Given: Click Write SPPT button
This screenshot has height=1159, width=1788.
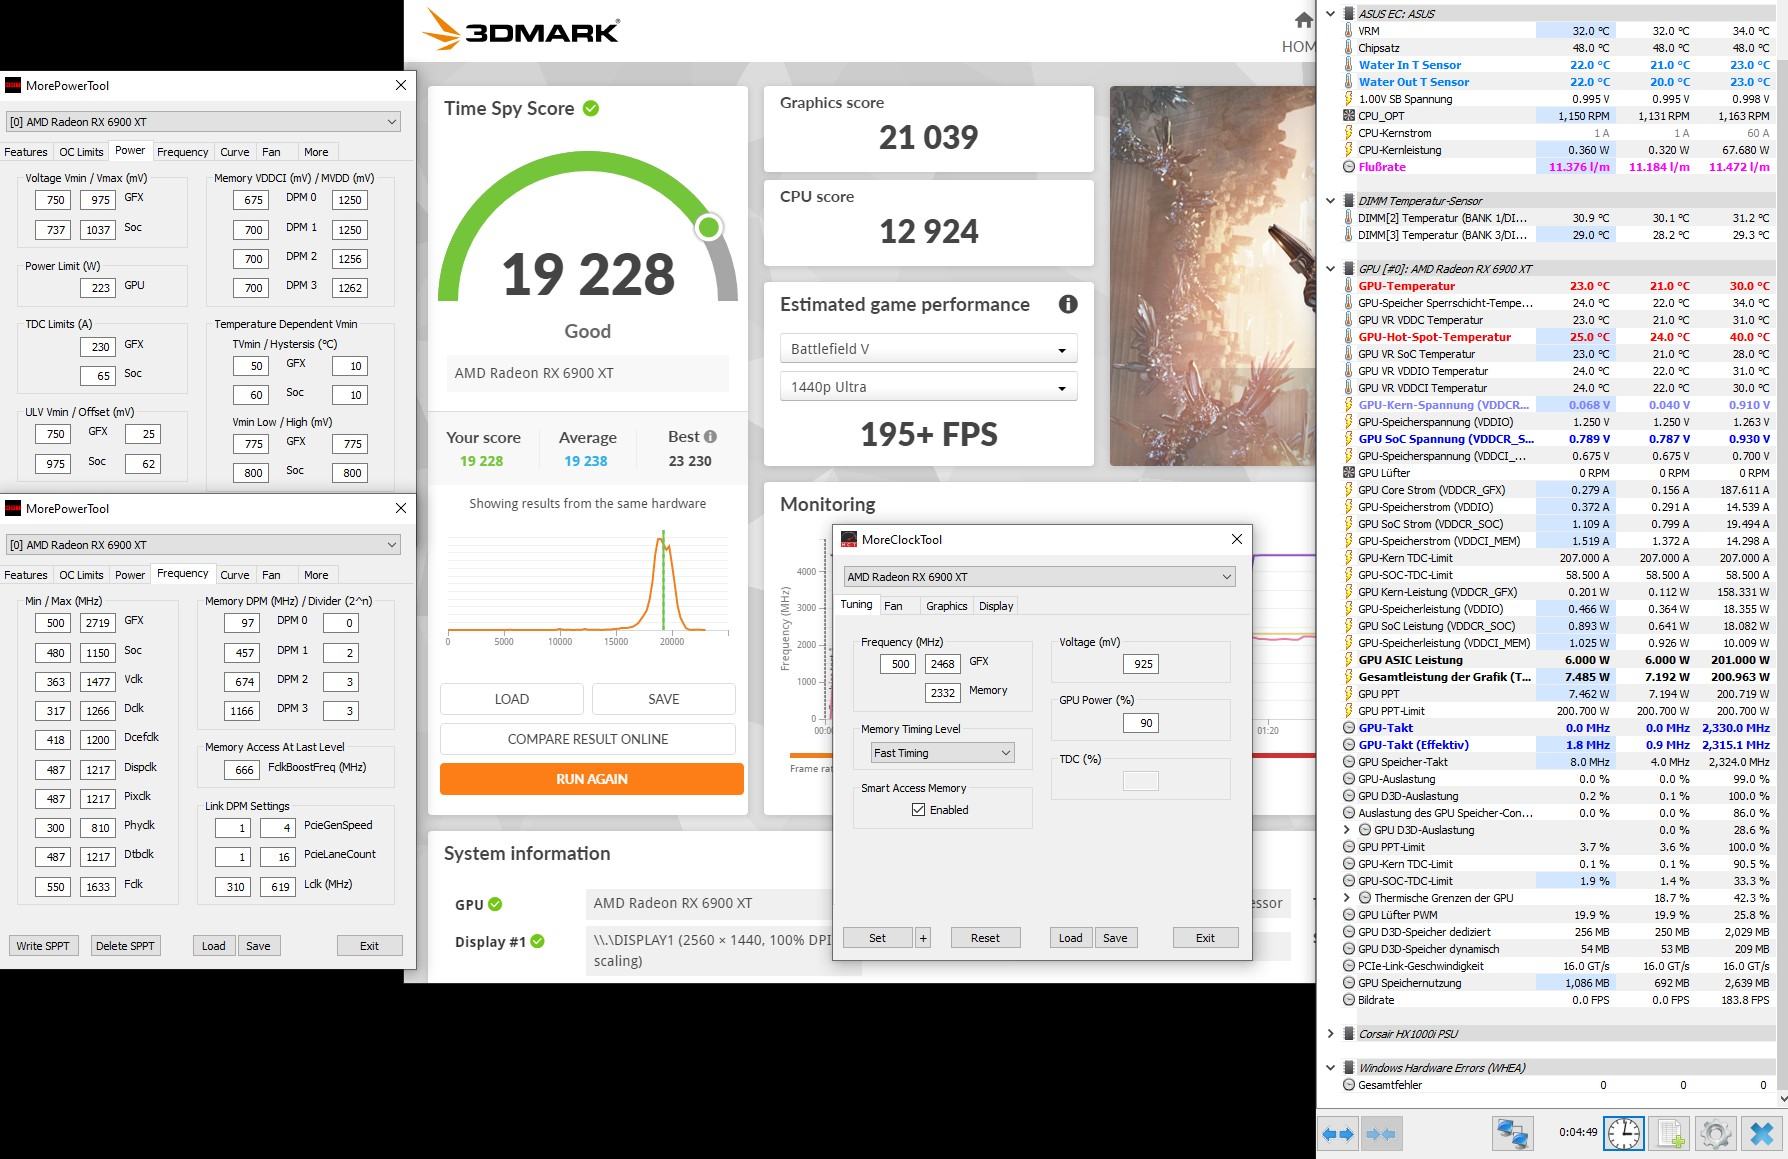Looking at the screenshot, I should click(x=43, y=946).
